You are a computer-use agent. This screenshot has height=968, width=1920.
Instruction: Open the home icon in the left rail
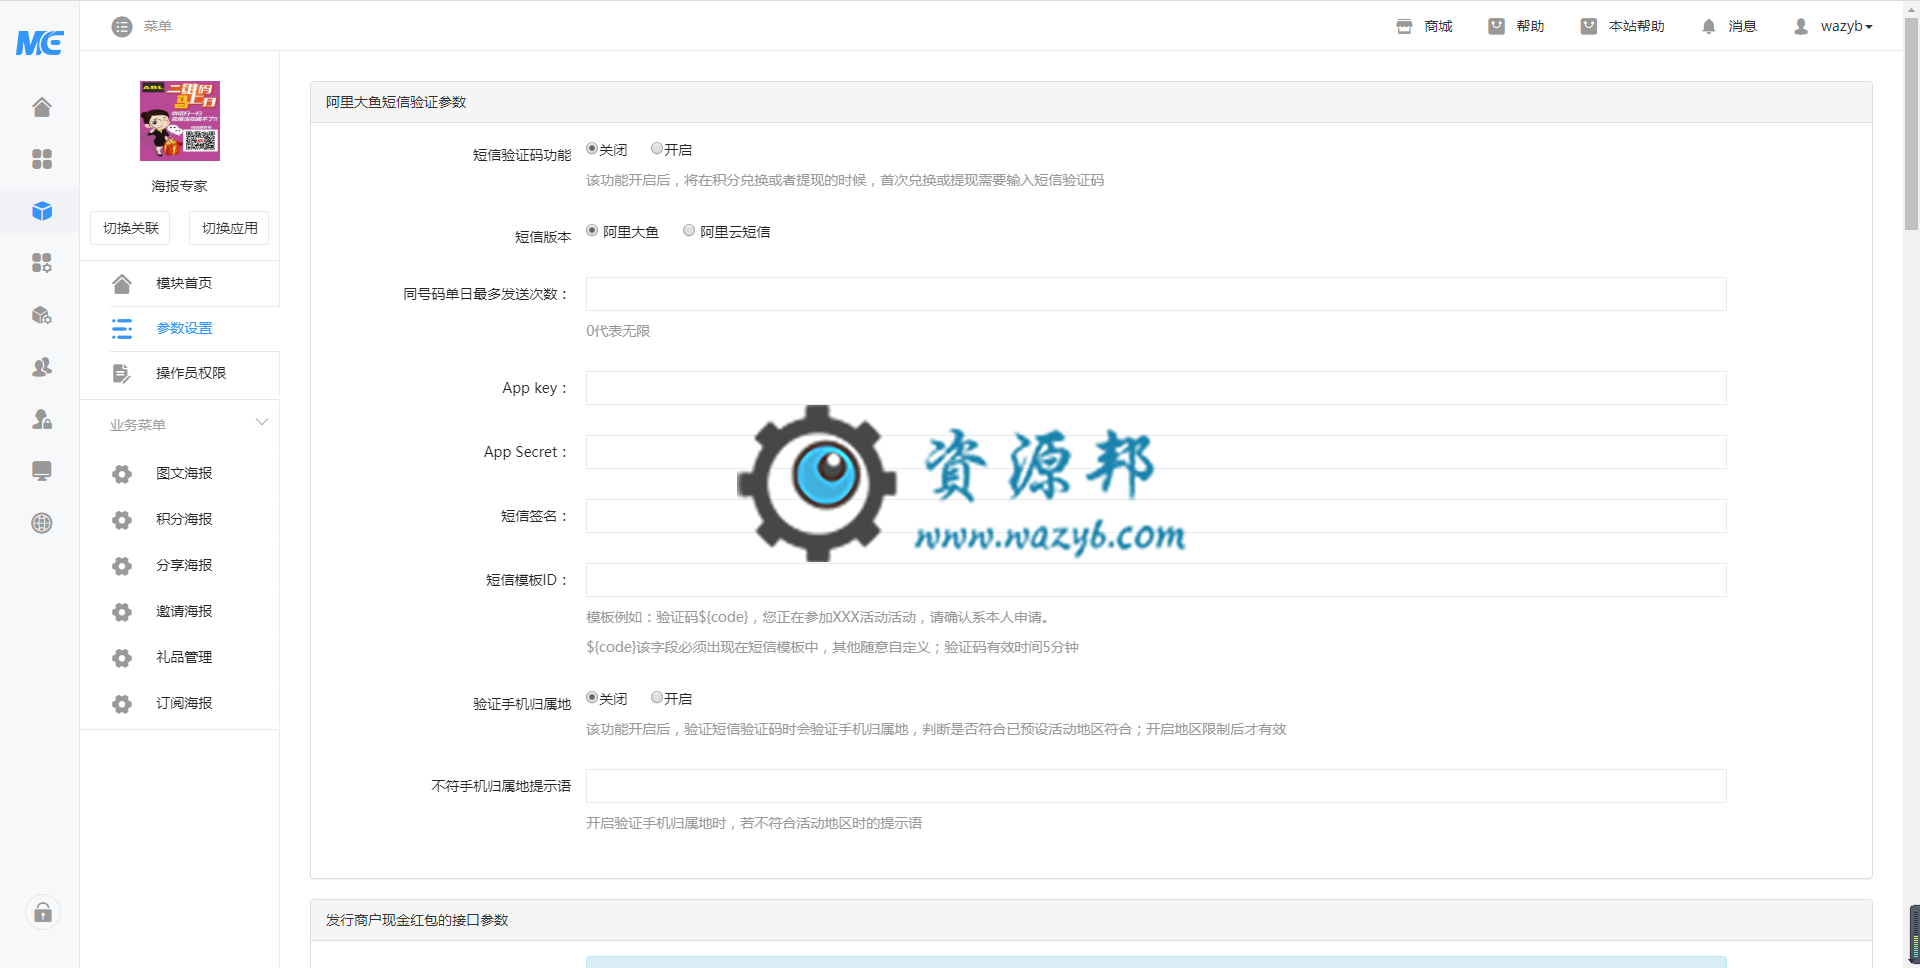click(x=42, y=107)
